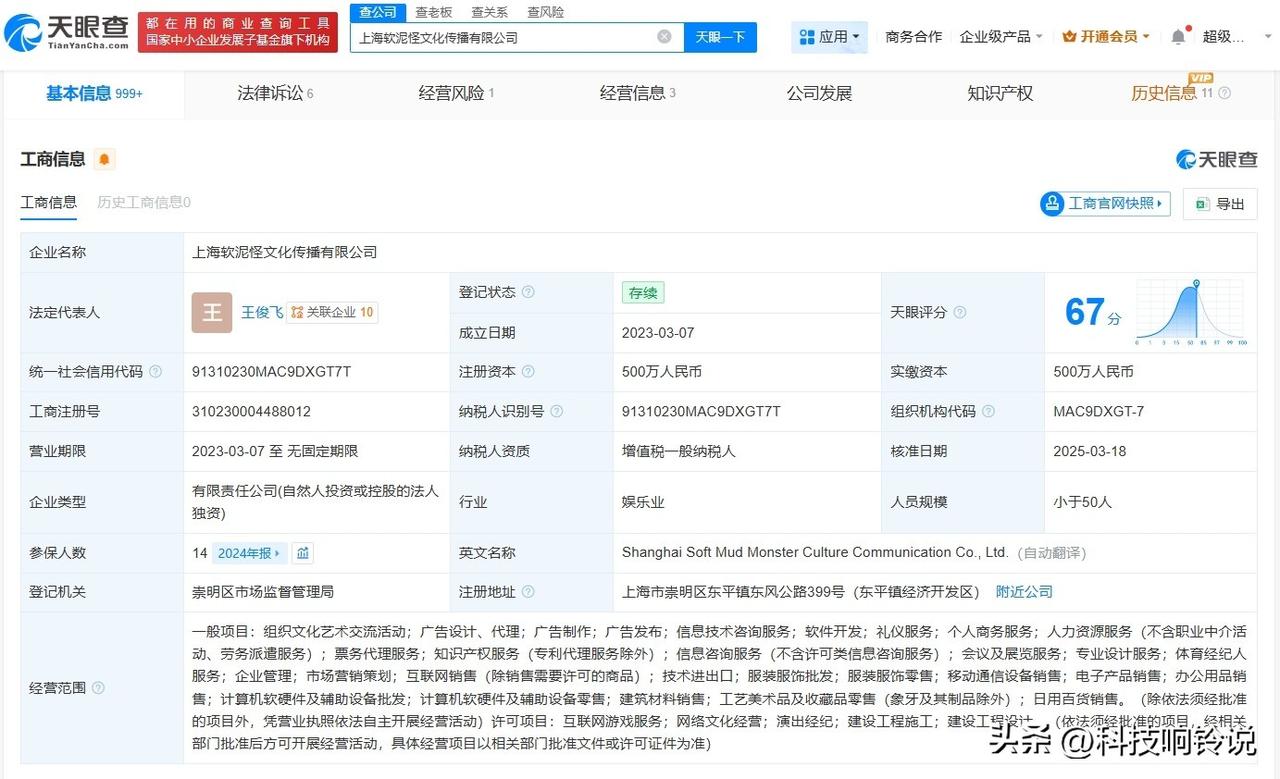The image size is (1280, 779).
Task: Open the 王俊飞 legal representative link
Action: tap(262, 312)
